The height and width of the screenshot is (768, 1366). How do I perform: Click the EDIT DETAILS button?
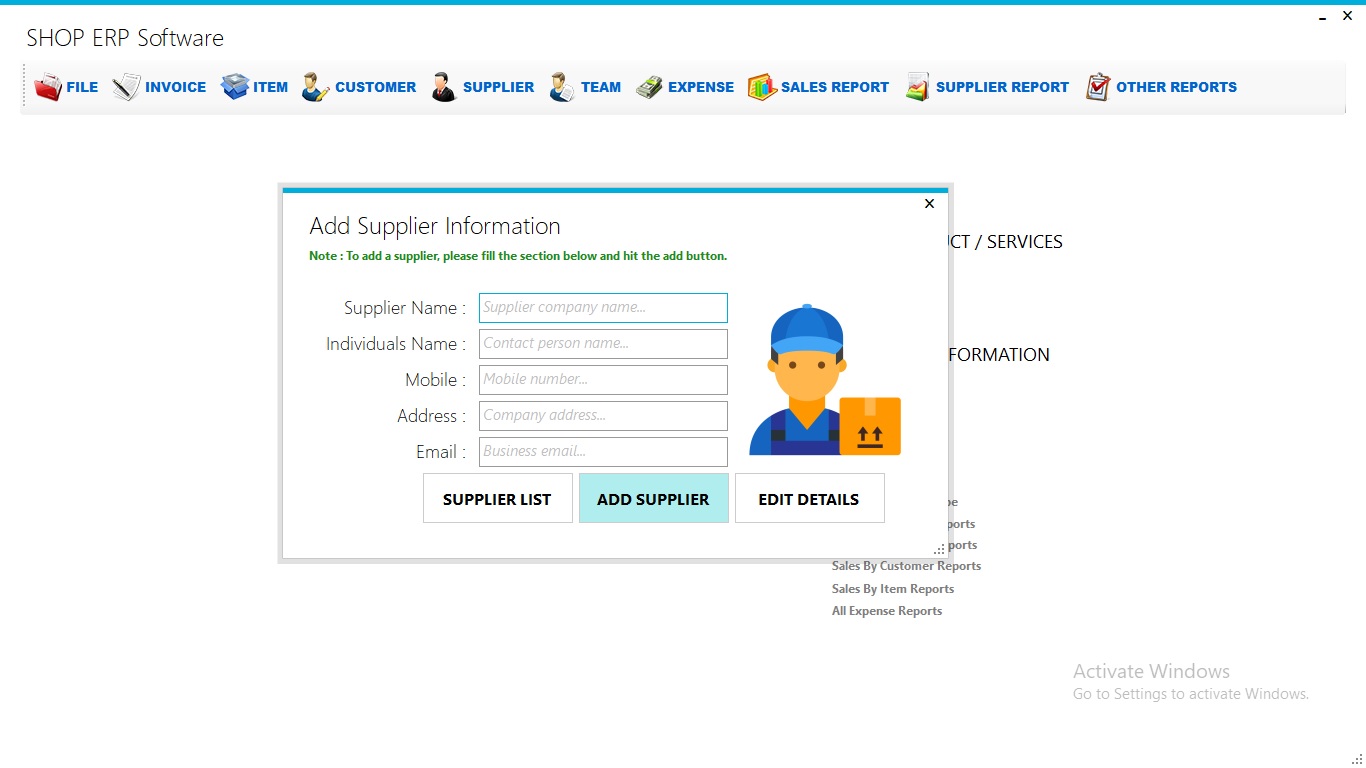coord(809,498)
